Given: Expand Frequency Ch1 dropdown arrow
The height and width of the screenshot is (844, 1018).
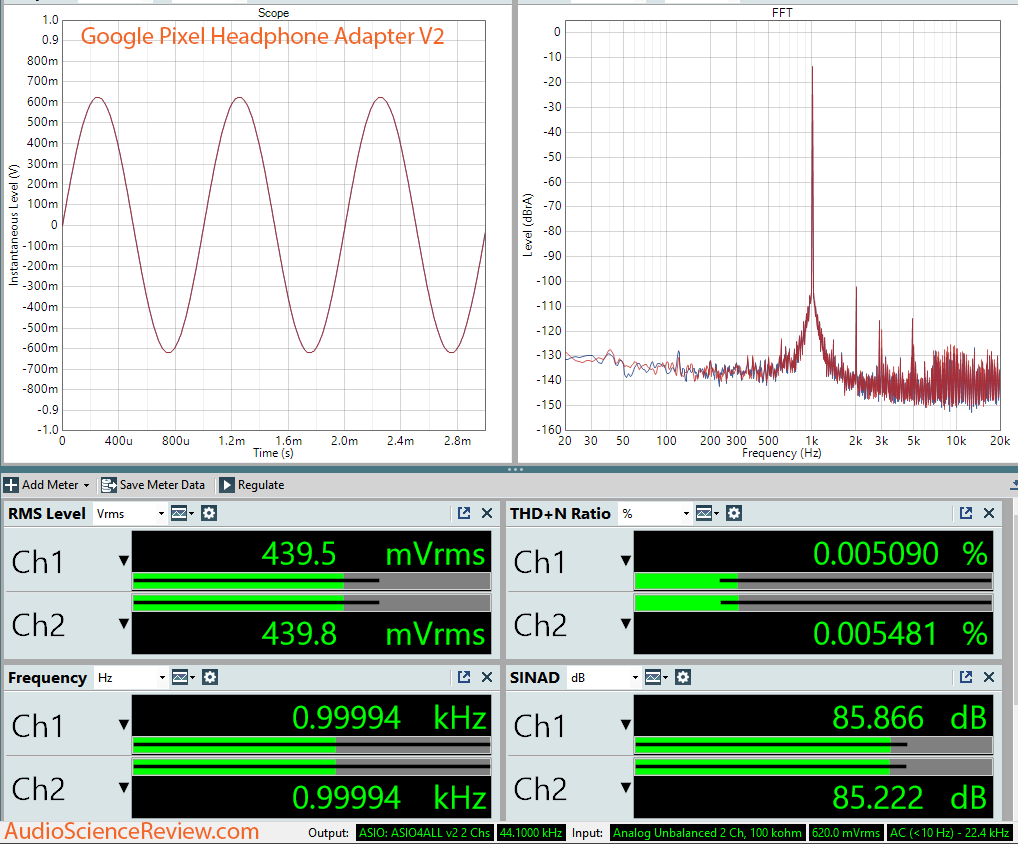Looking at the screenshot, I should [123, 725].
